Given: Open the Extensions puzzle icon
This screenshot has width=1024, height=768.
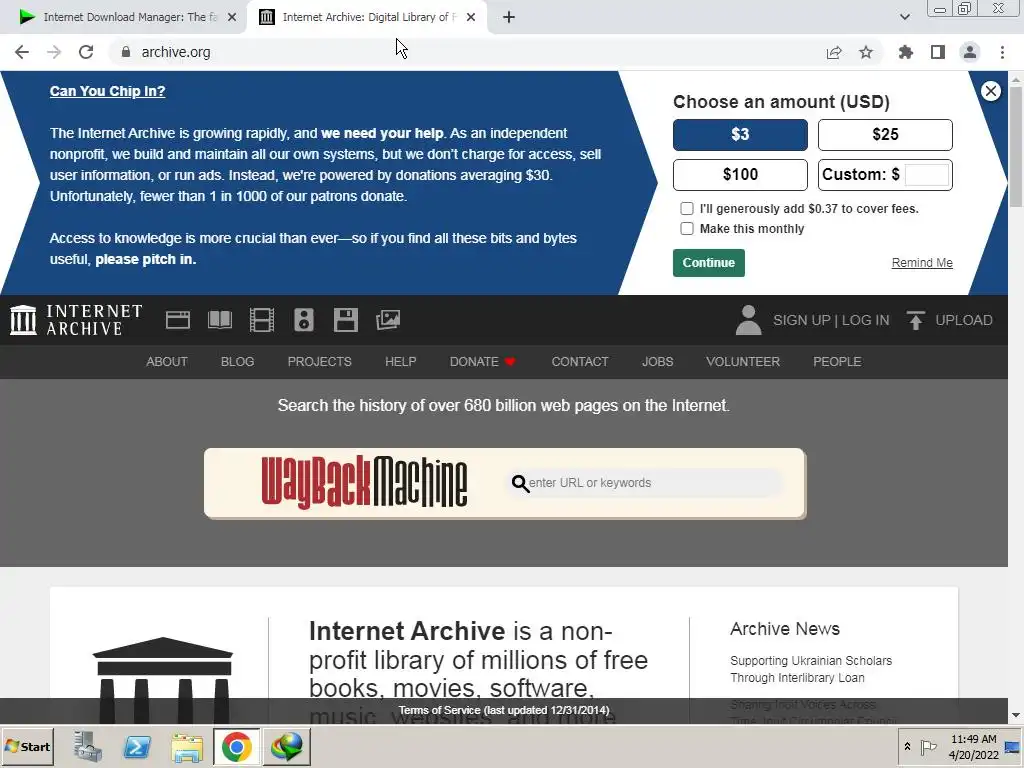Looking at the screenshot, I should (906, 52).
